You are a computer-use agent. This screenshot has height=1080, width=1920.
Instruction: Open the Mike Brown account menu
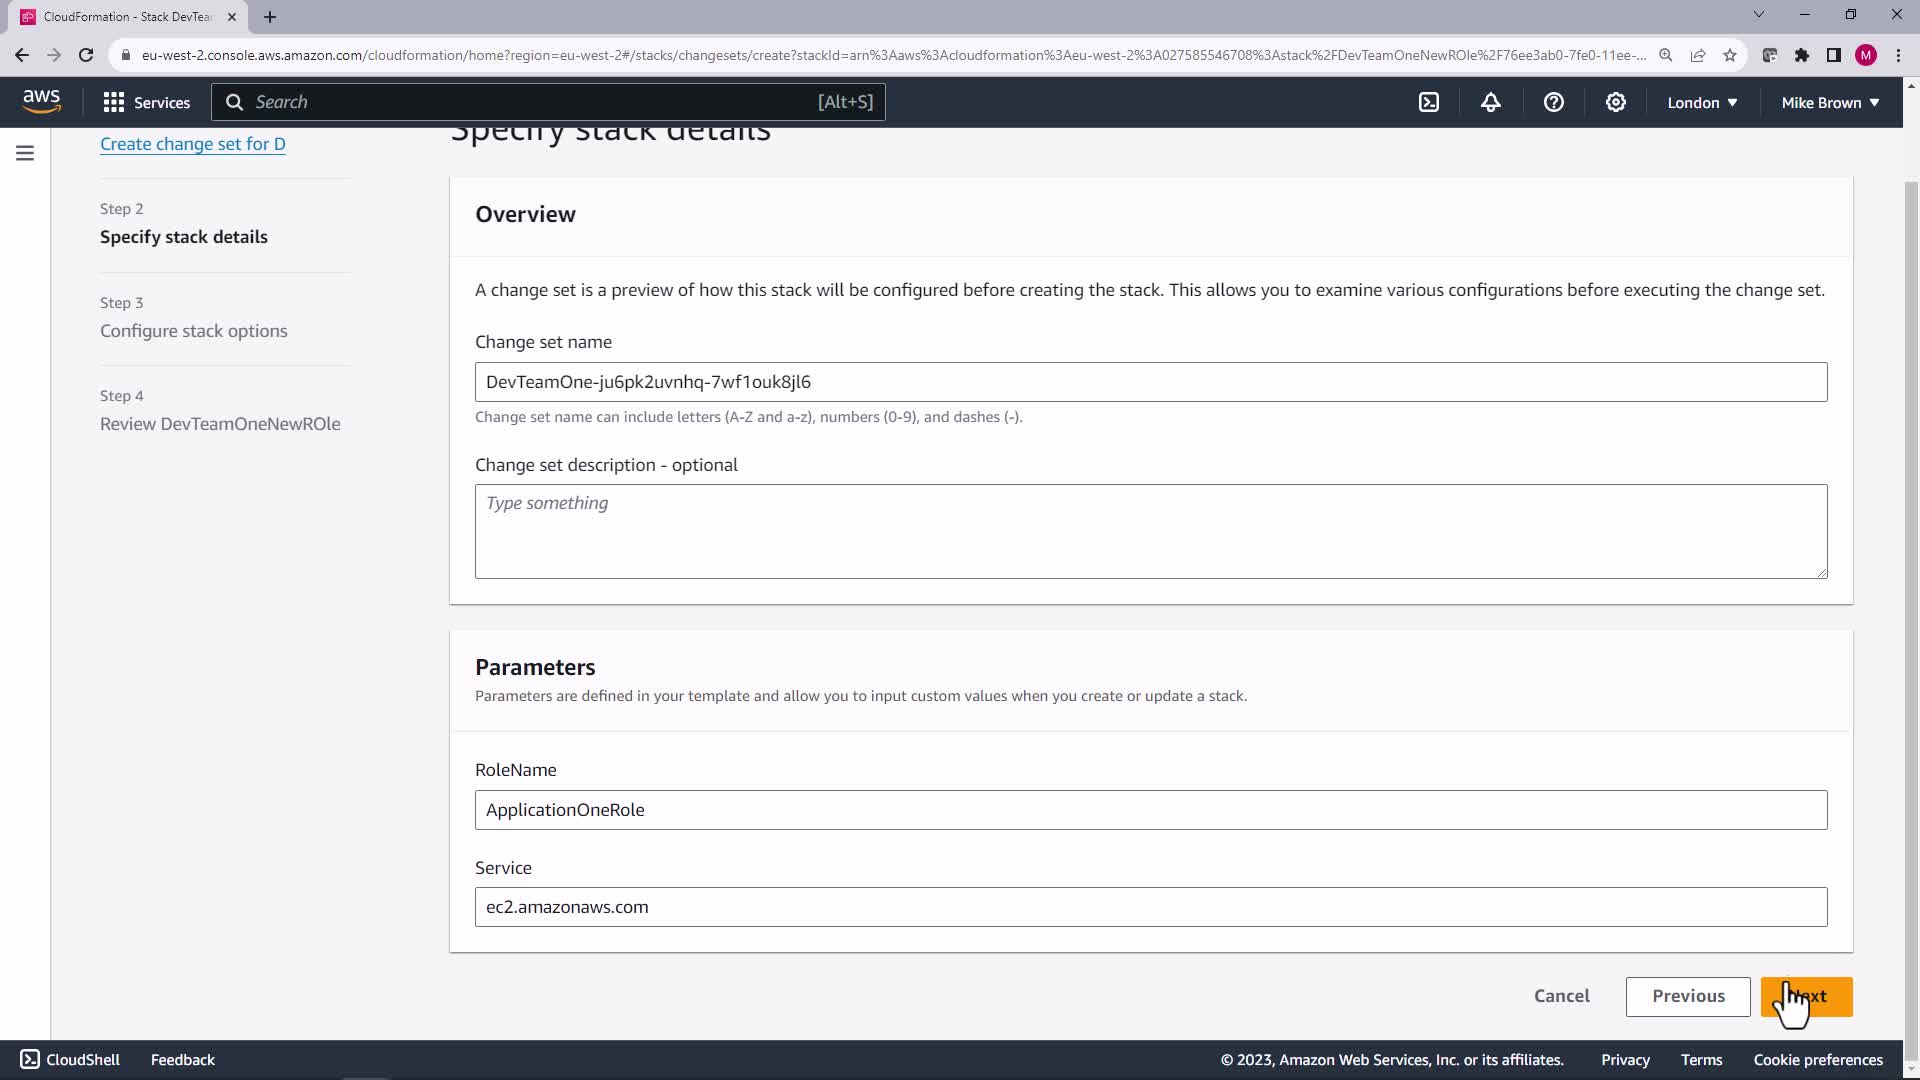pyautogui.click(x=1829, y=102)
